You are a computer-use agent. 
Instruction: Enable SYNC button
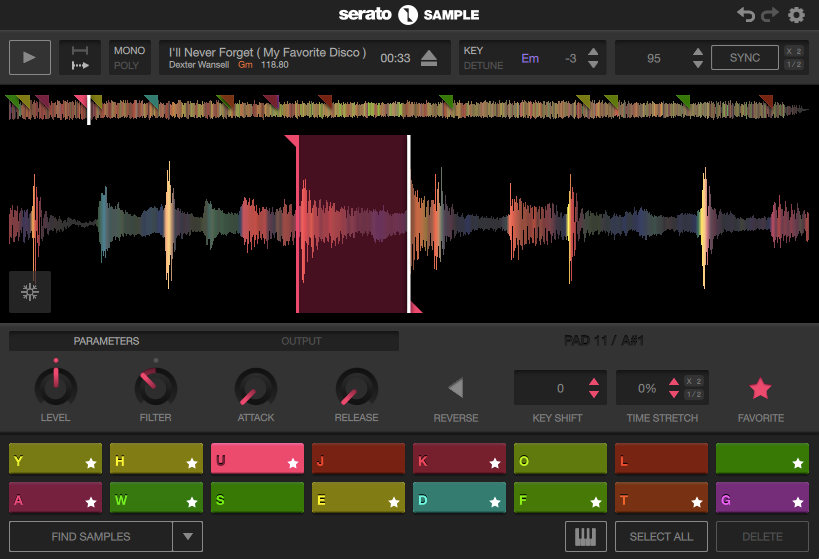coord(745,57)
